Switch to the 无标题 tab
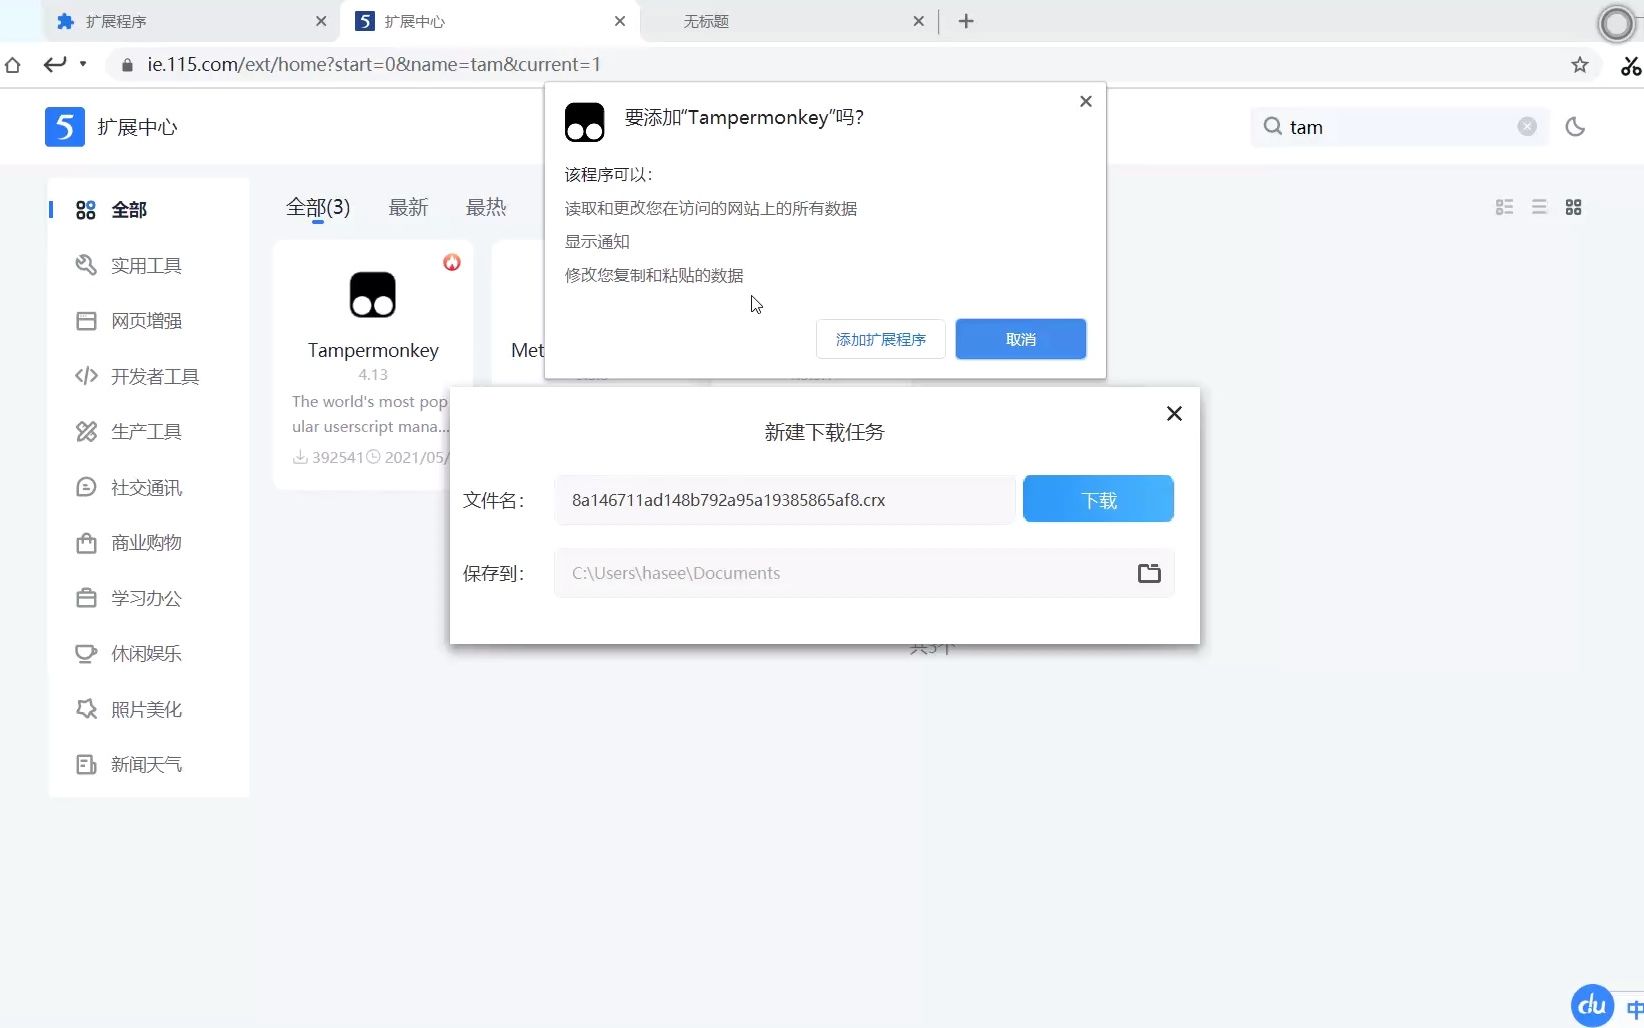1644x1028 pixels. pyautogui.click(x=788, y=21)
